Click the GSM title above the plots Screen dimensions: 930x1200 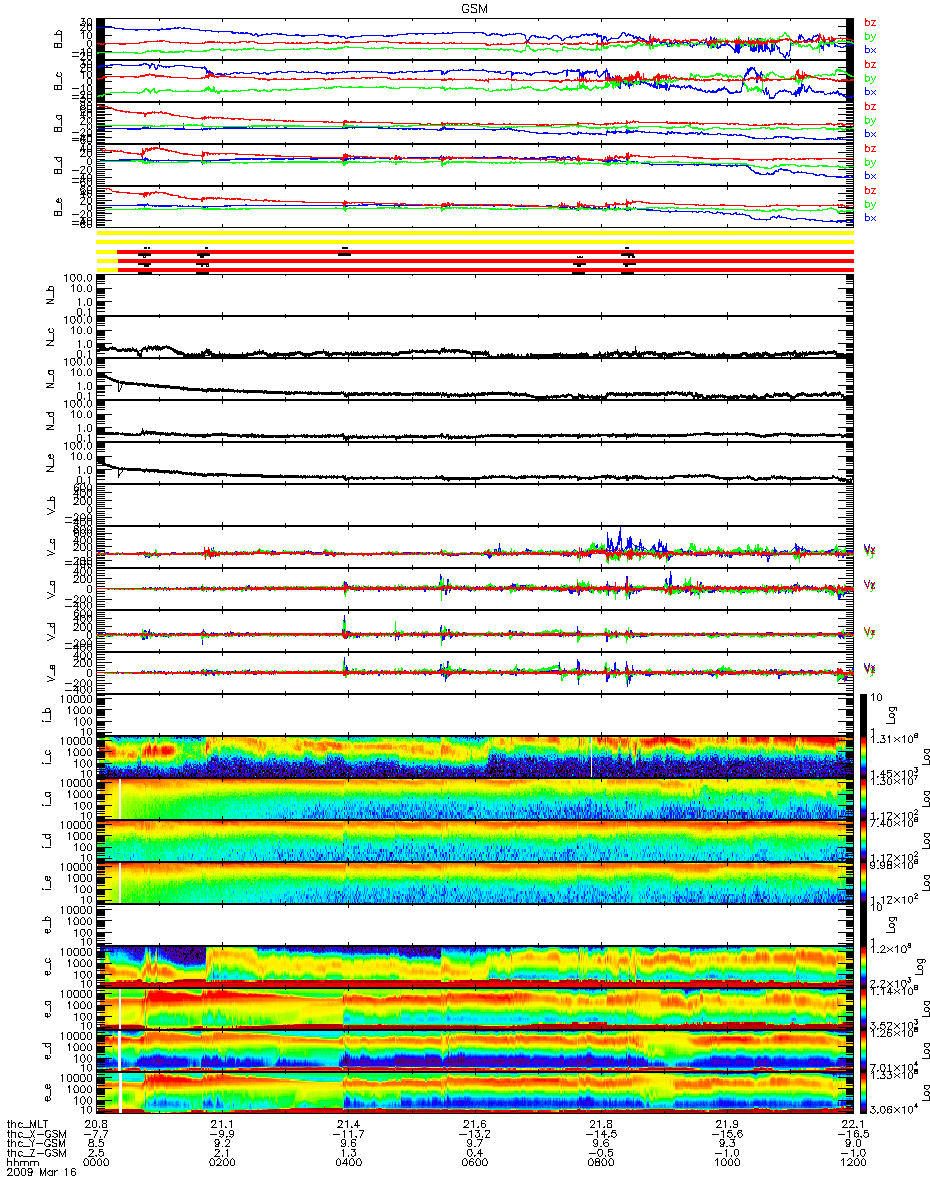[x=474, y=8]
